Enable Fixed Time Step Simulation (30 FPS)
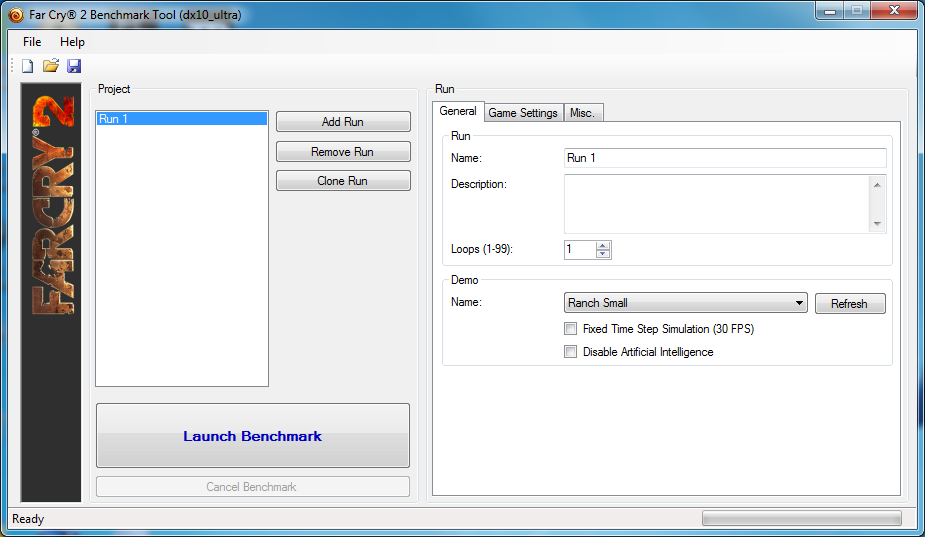The height and width of the screenshot is (537, 925). coord(570,329)
